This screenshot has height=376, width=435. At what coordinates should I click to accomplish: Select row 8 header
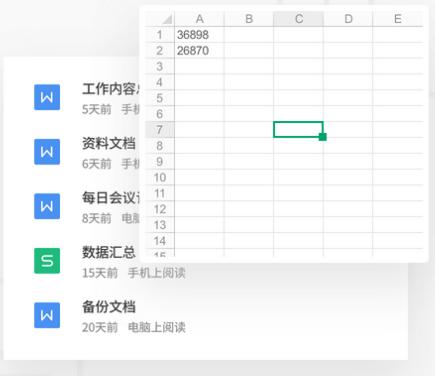tap(160, 146)
